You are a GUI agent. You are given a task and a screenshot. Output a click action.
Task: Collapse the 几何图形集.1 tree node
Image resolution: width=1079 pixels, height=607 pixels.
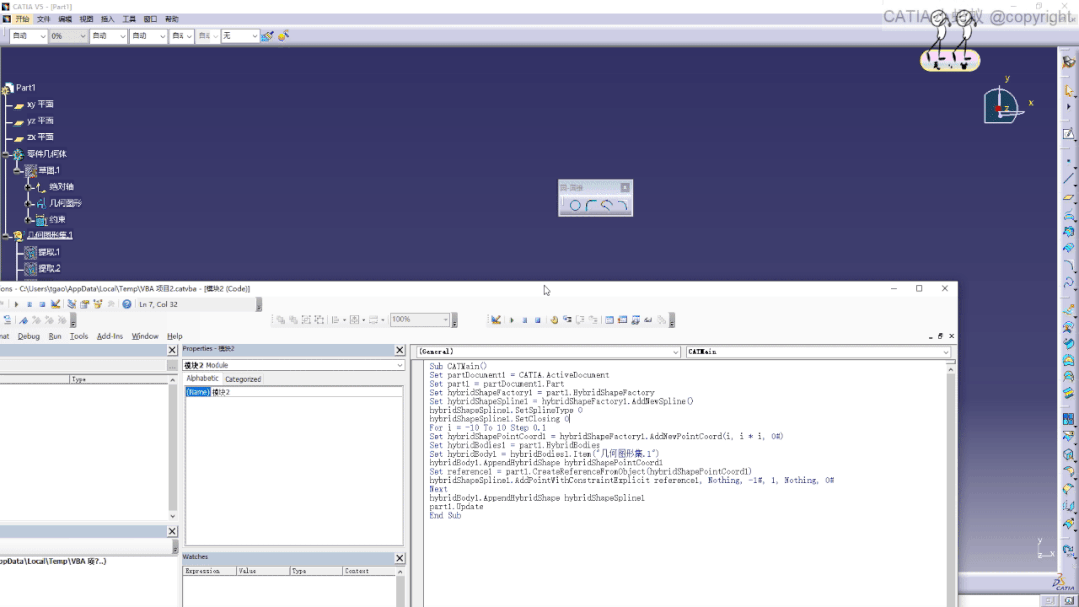[x=6, y=235]
